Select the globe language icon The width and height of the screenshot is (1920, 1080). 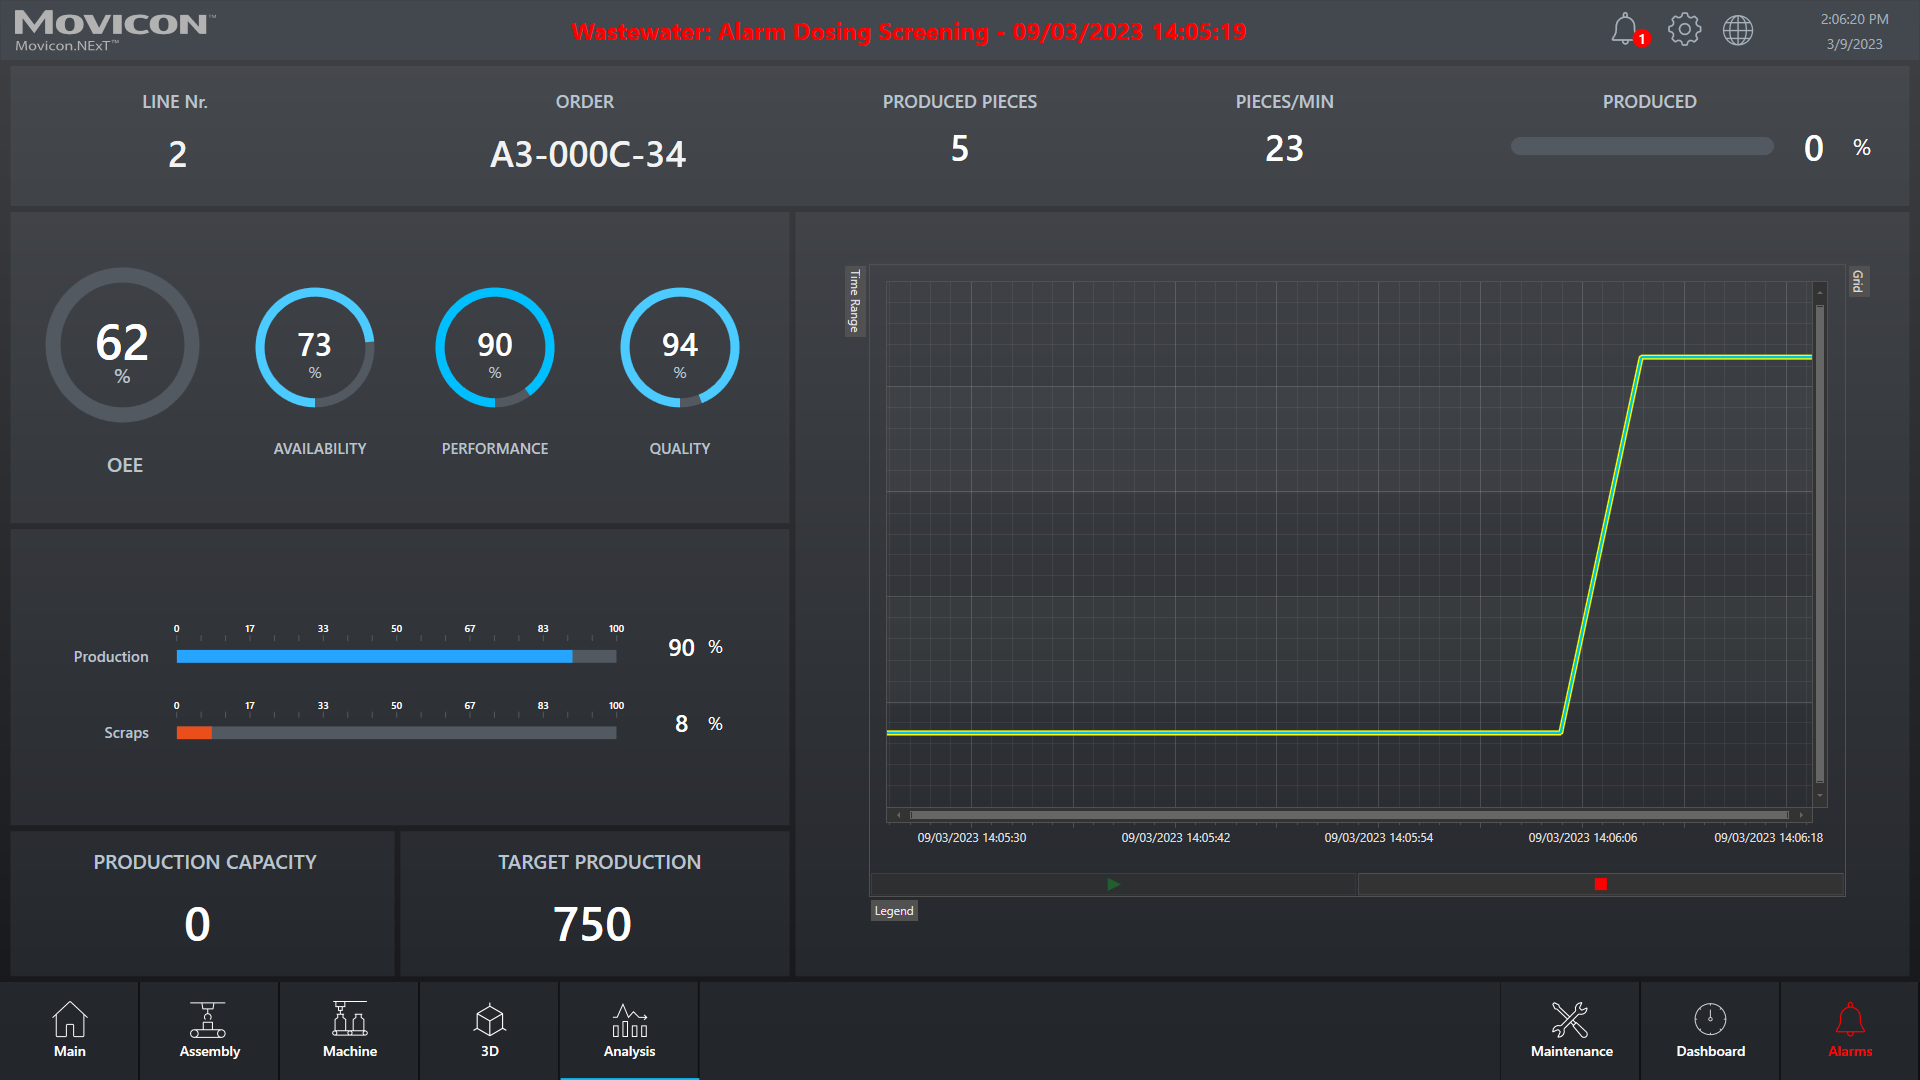(x=1738, y=29)
